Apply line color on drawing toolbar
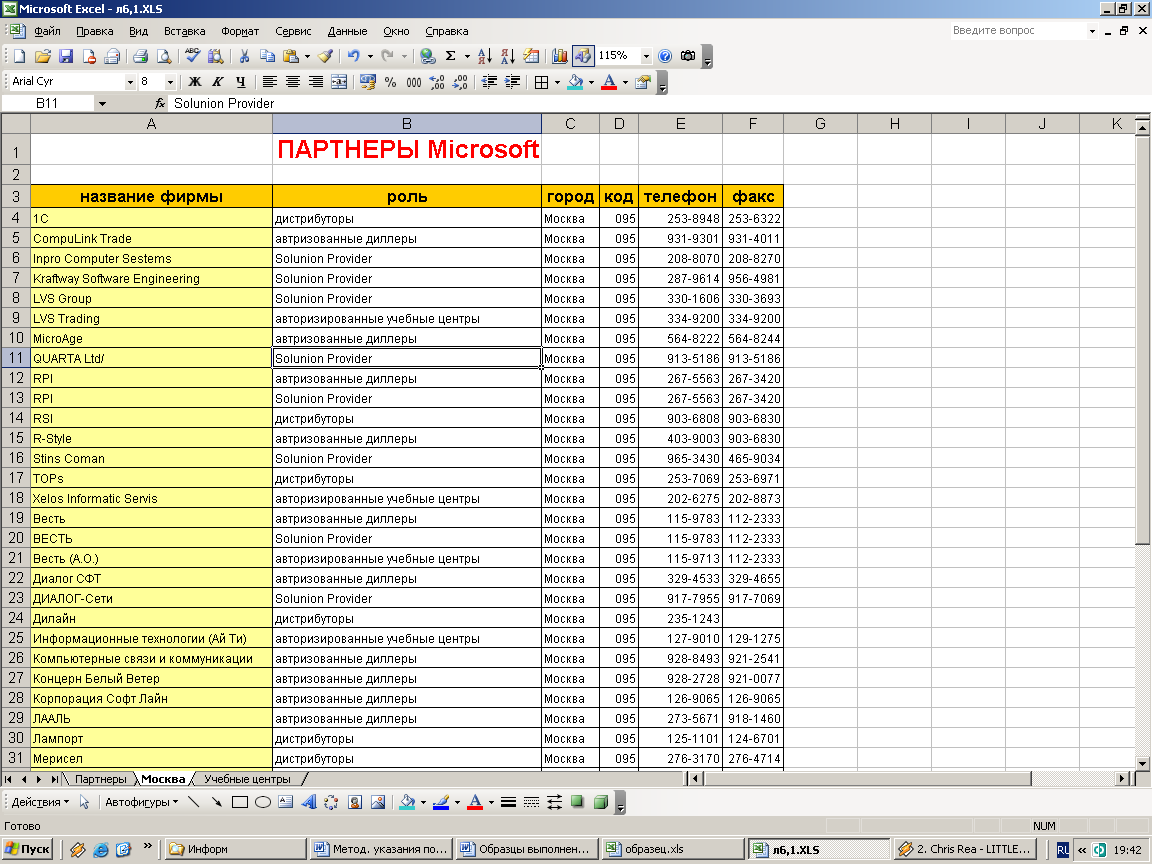Image resolution: width=1152 pixels, height=864 pixels. pos(441,802)
